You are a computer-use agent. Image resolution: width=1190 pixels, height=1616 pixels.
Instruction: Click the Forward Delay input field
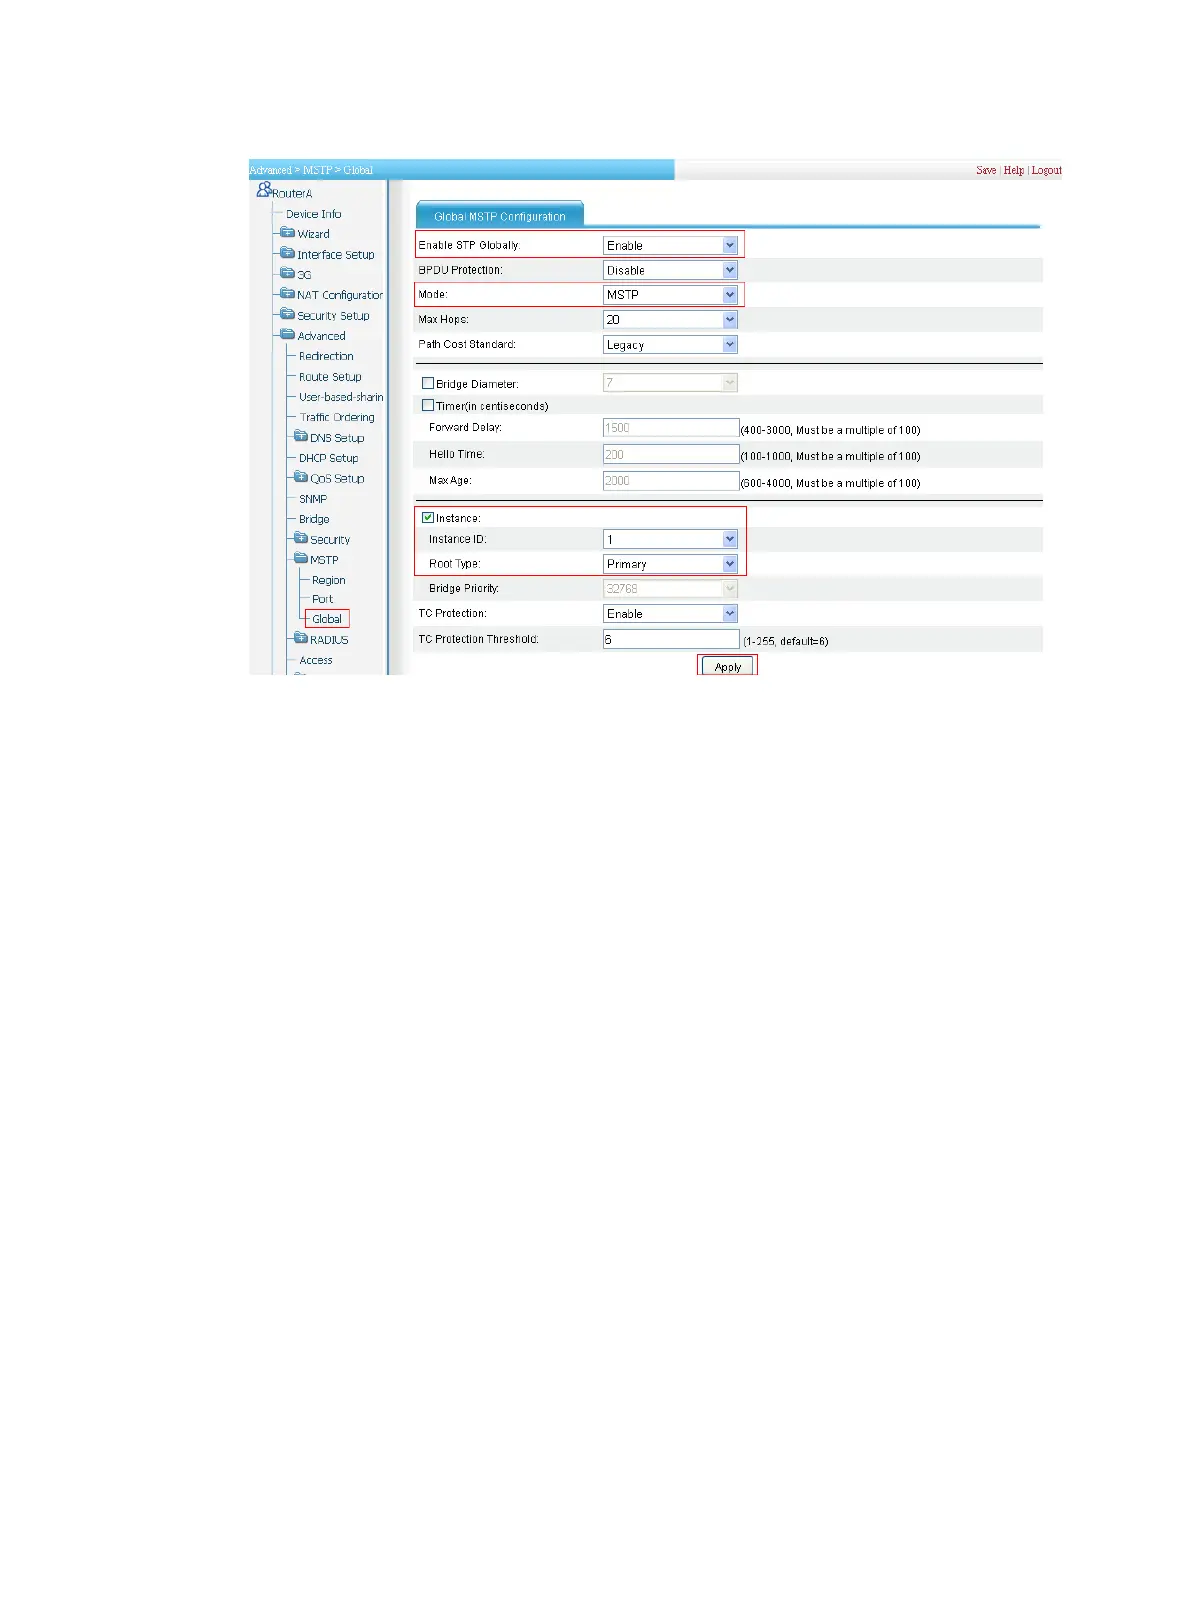pyautogui.click(x=671, y=427)
